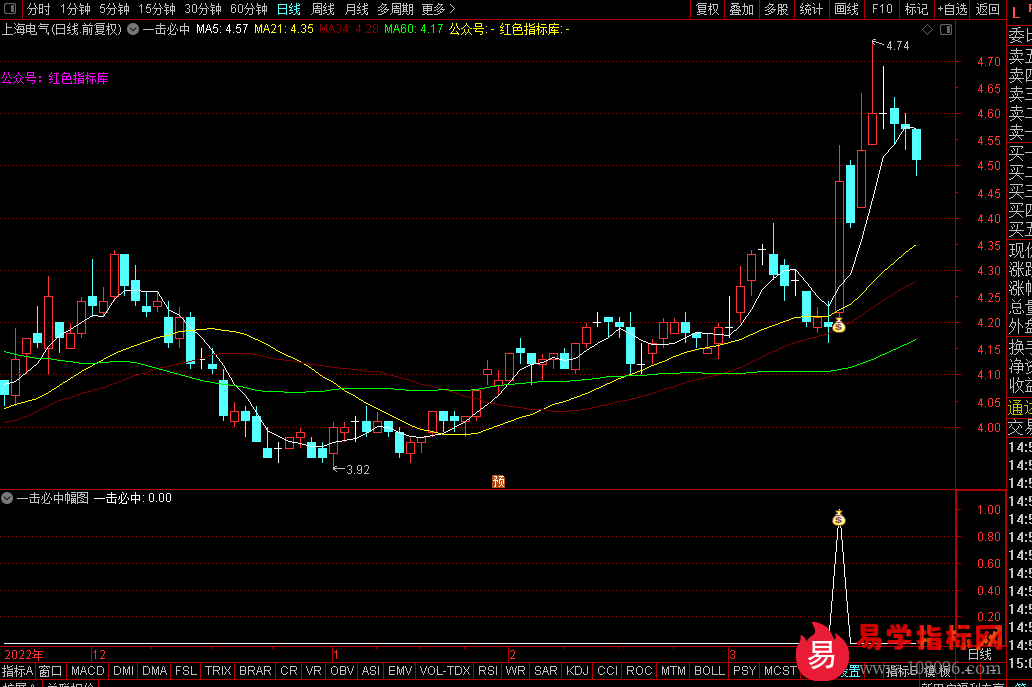Expand the 更多 period options
This screenshot has width=1032, height=687.
(438, 9)
